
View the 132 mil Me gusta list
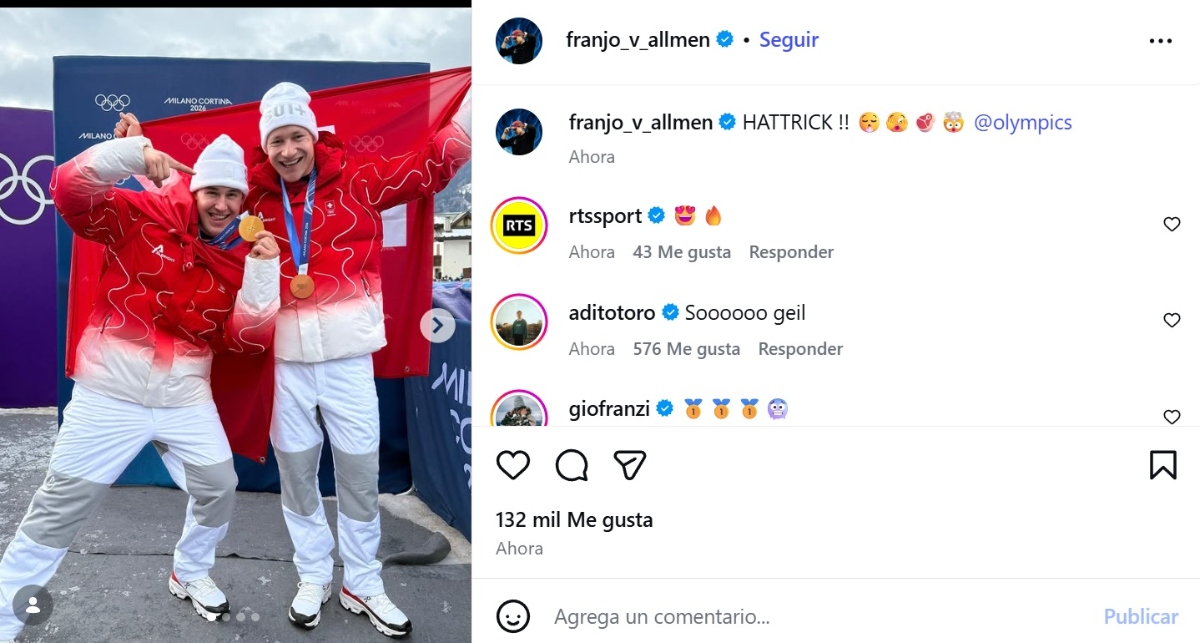point(574,520)
